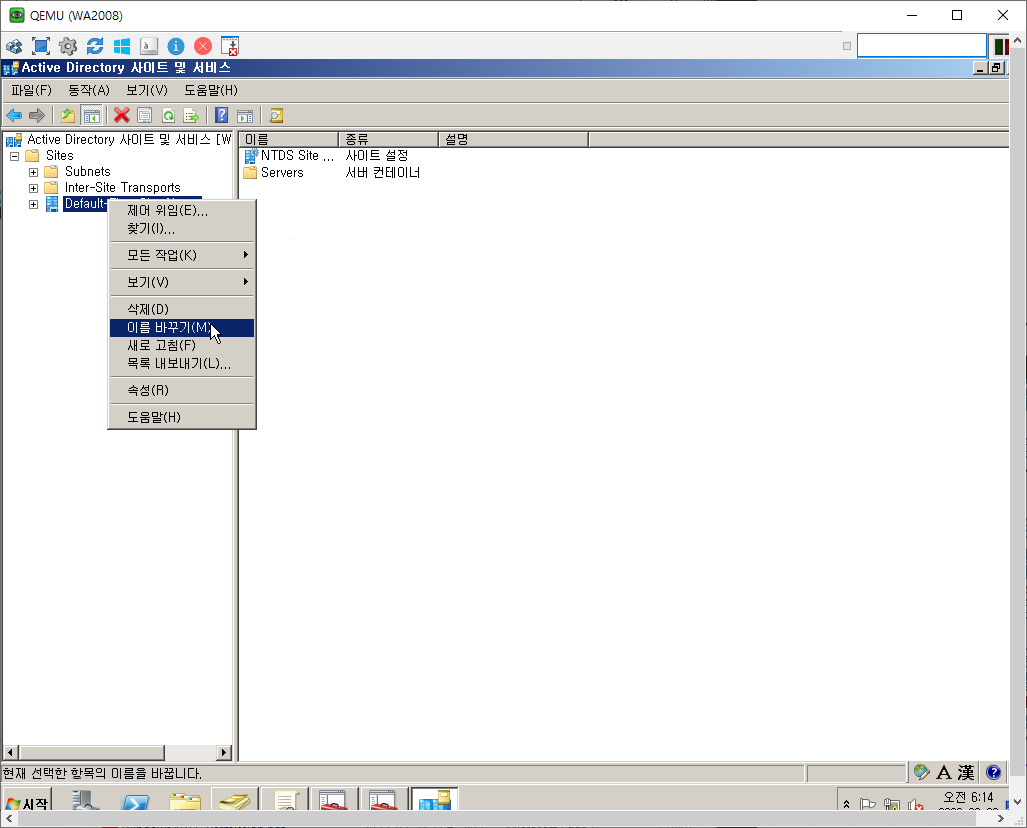The image size is (1027, 828).
Task: Click the red circle X icon in QEMU toolbar
Action: [203, 47]
